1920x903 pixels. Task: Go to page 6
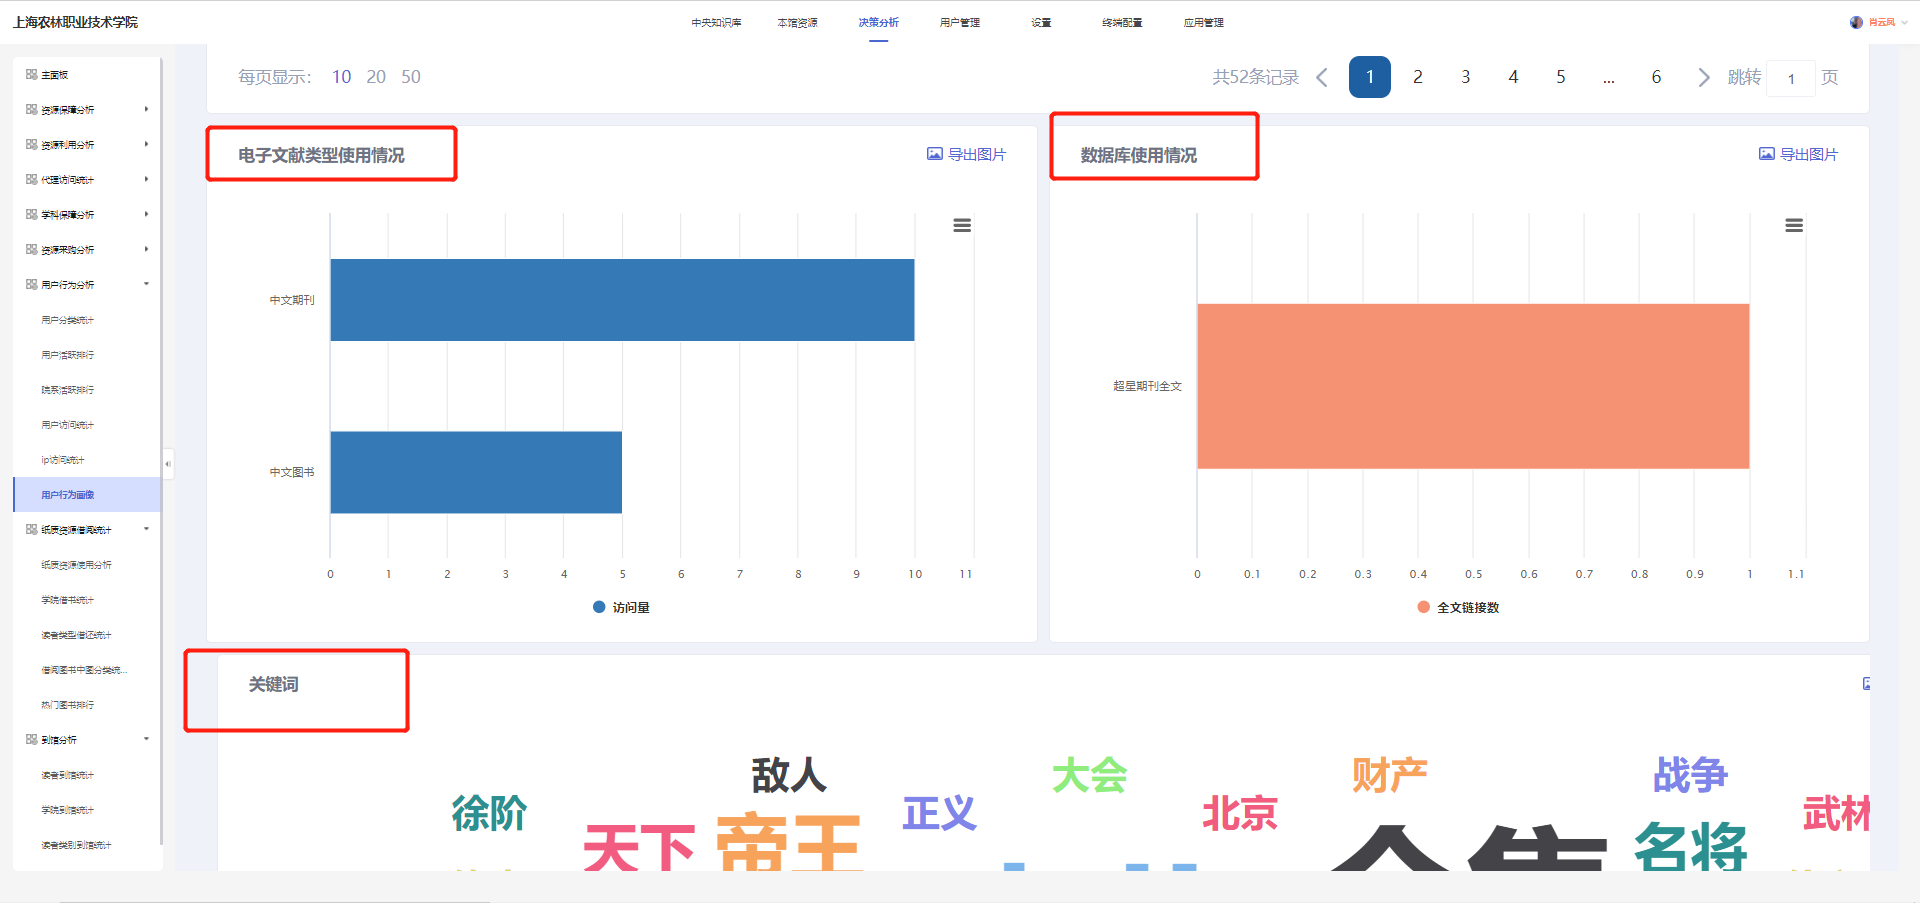click(x=1656, y=77)
